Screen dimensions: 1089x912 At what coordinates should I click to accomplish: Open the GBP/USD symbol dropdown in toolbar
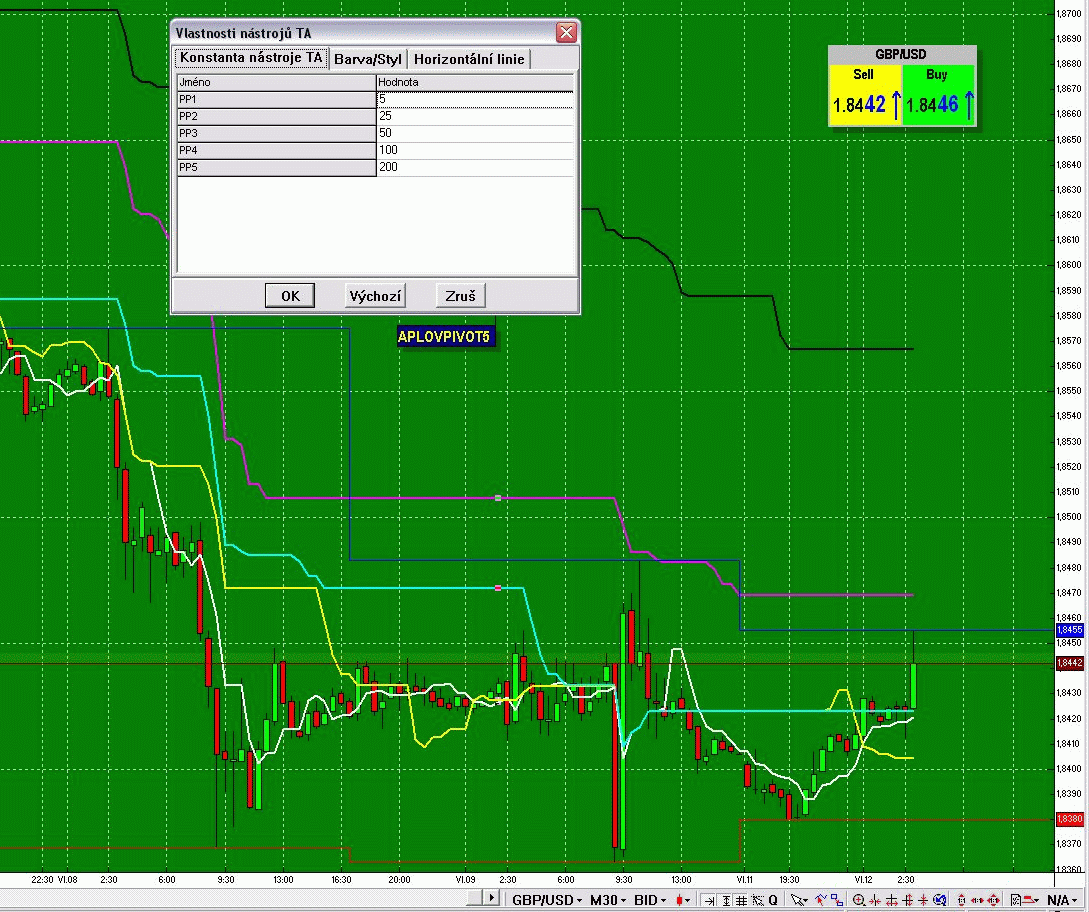(x=547, y=899)
